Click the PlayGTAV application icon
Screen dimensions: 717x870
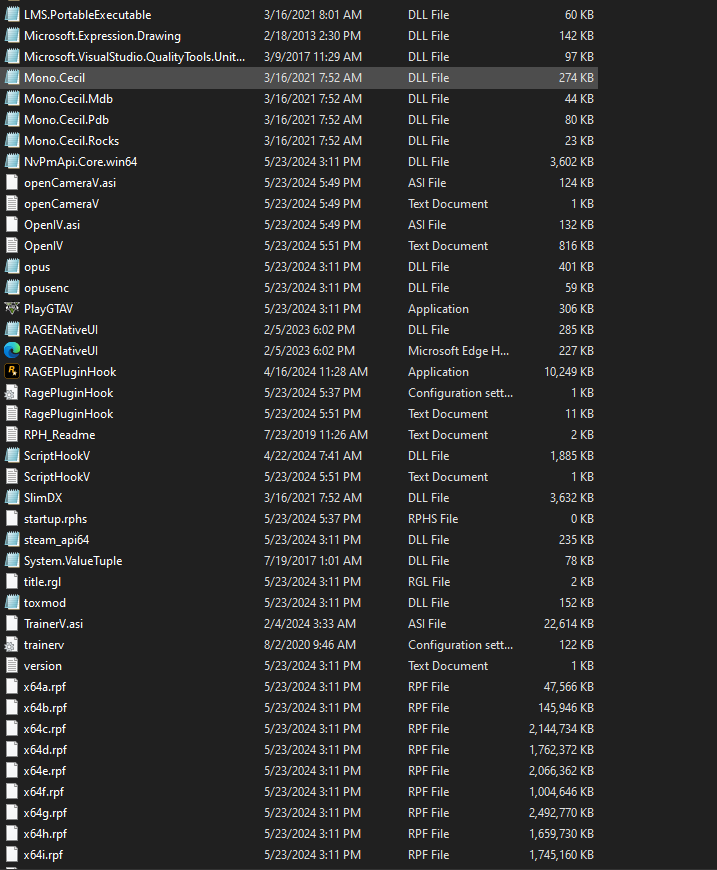point(12,308)
